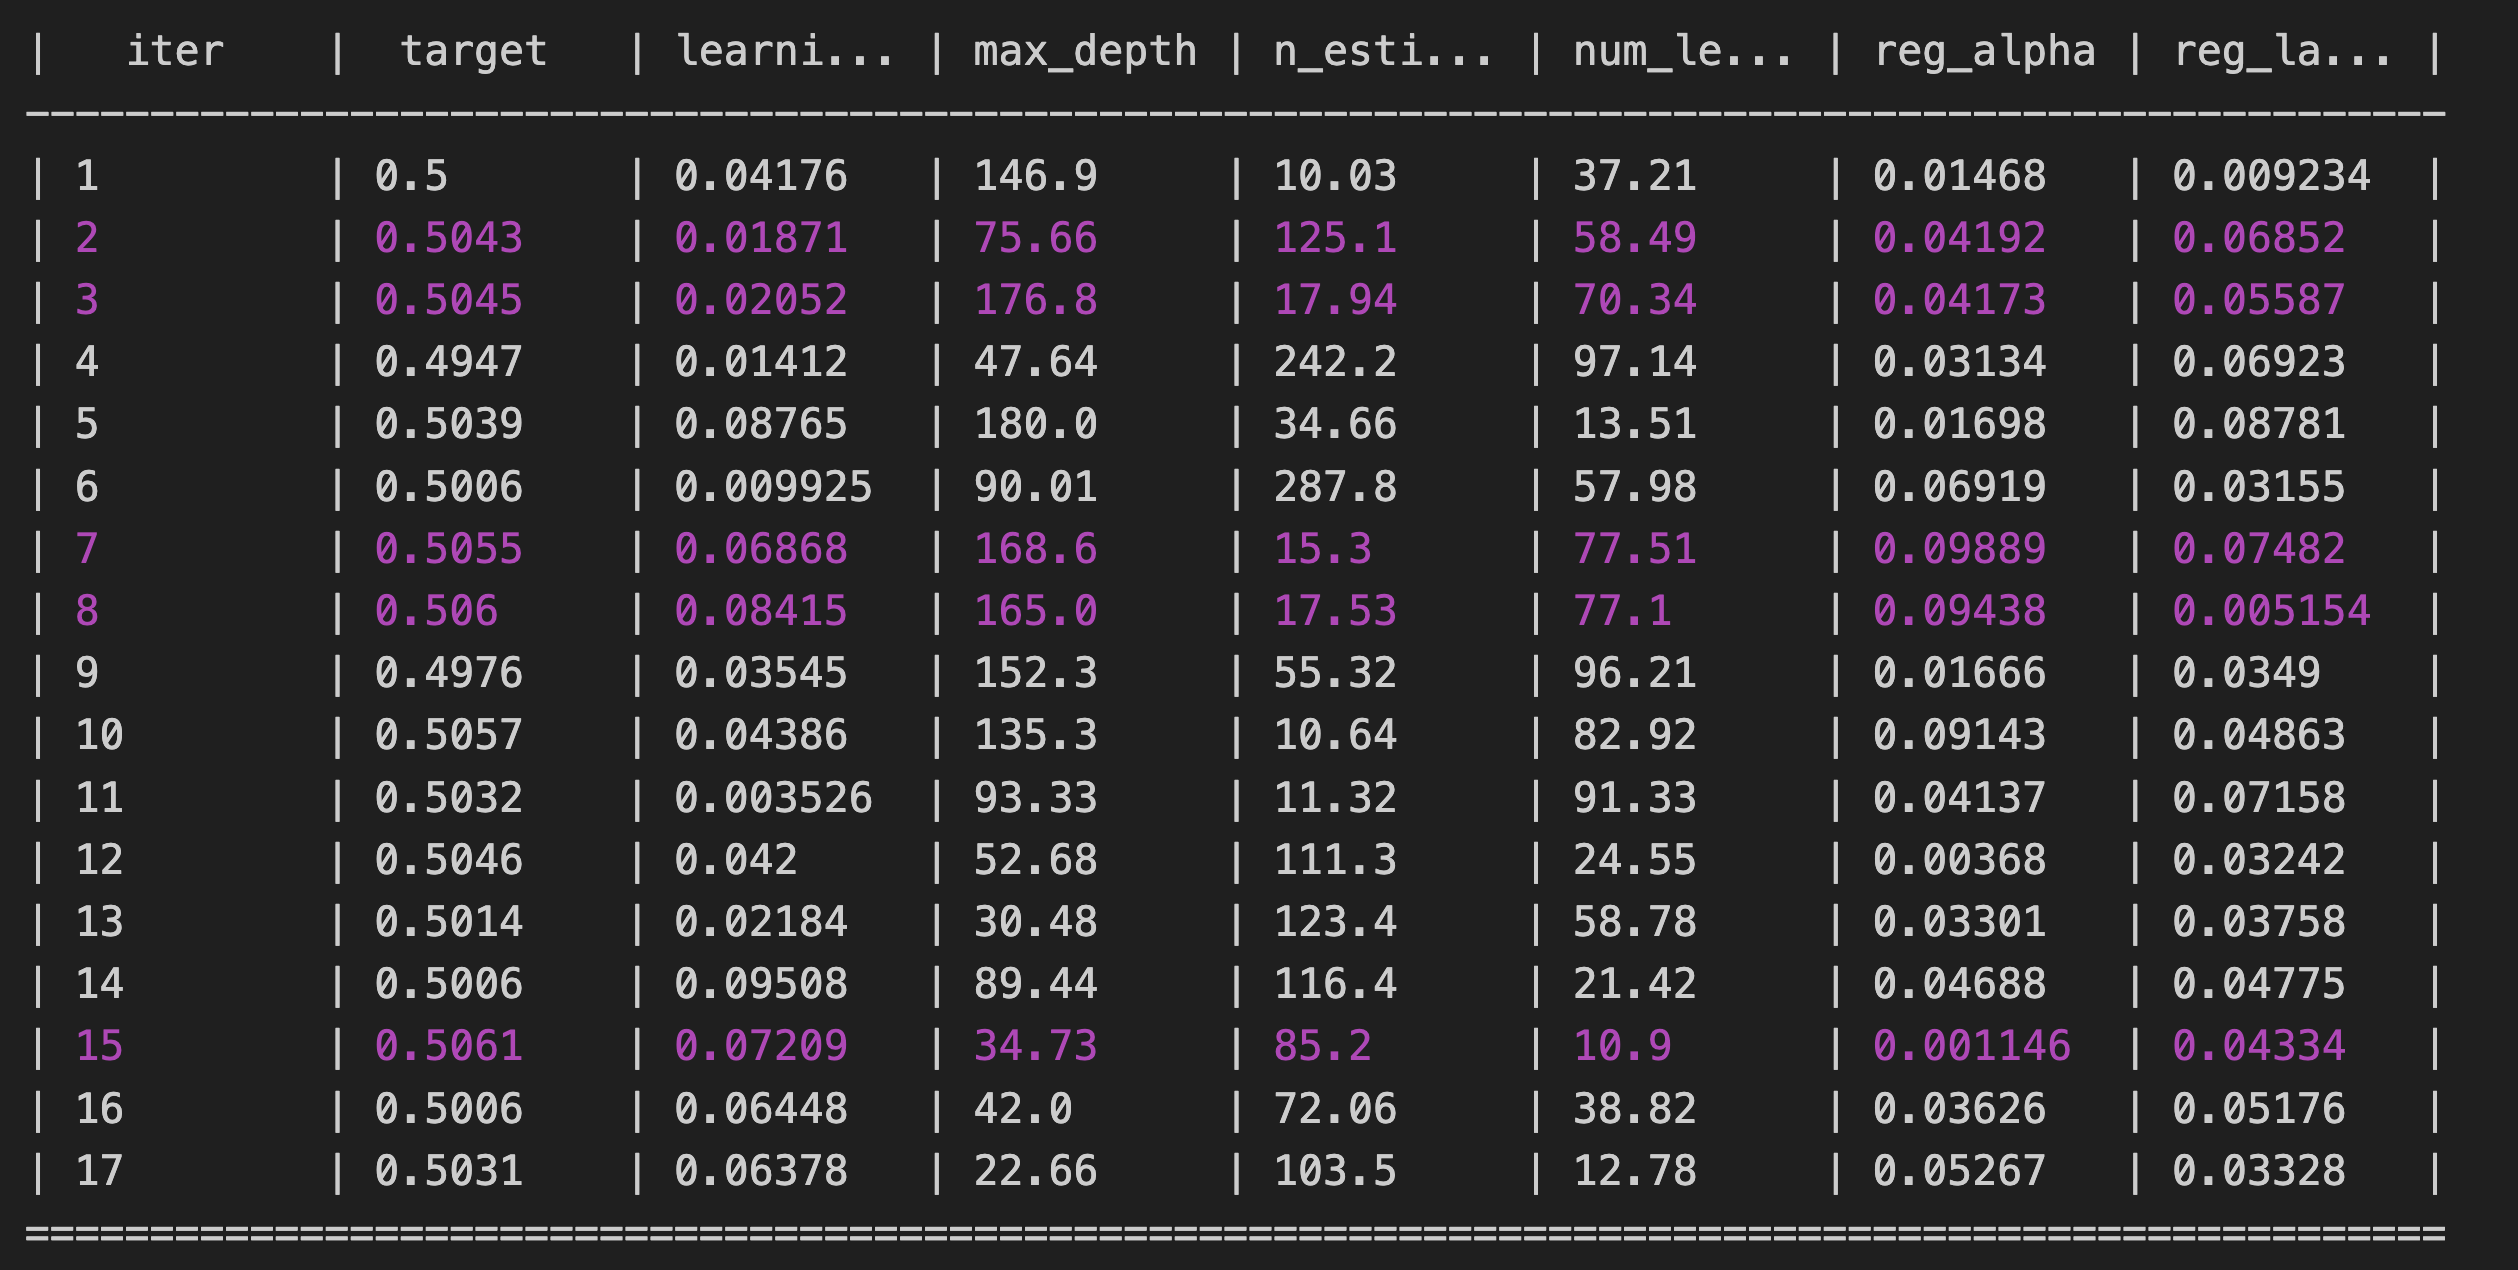Click num_leaves value 97.14
This screenshot has width=2518, height=1270.
click(1635, 362)
